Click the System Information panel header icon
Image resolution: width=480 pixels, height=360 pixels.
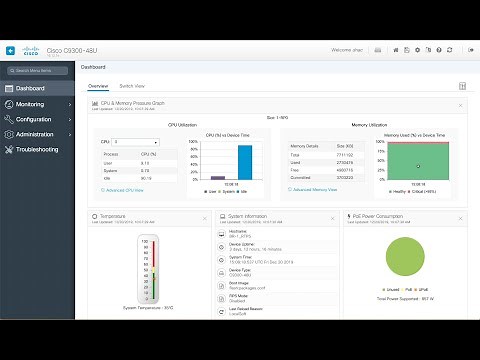pos(223,216)
